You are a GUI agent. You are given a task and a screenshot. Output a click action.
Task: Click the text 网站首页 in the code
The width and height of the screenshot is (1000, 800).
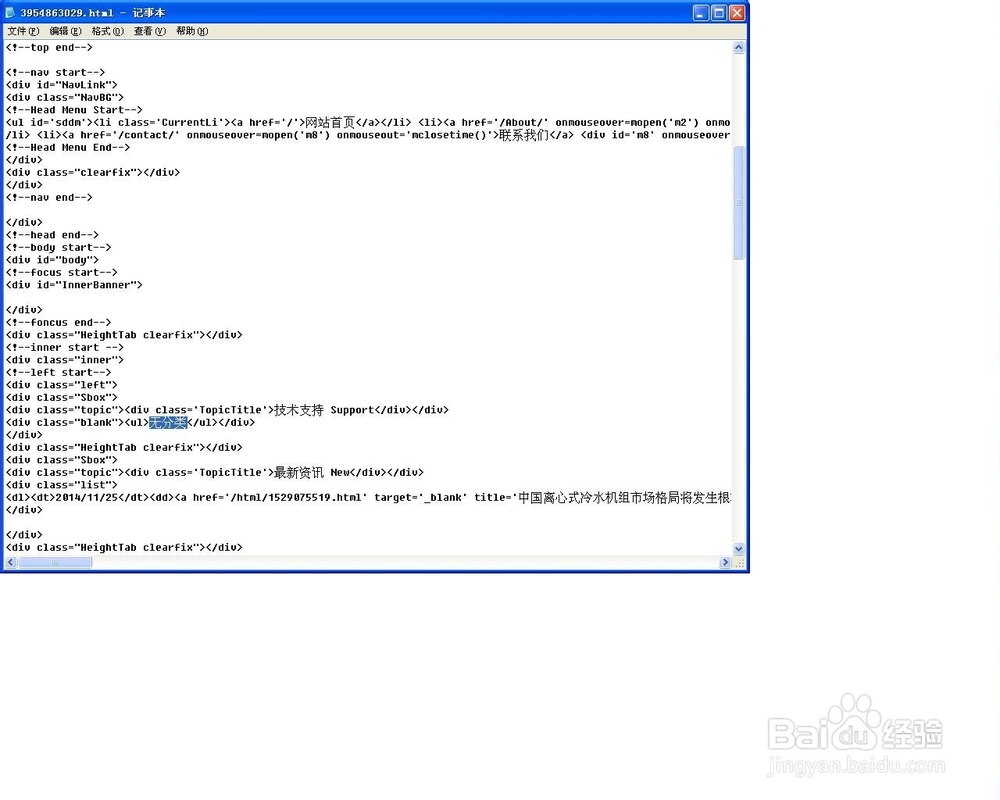pos(330,122)
